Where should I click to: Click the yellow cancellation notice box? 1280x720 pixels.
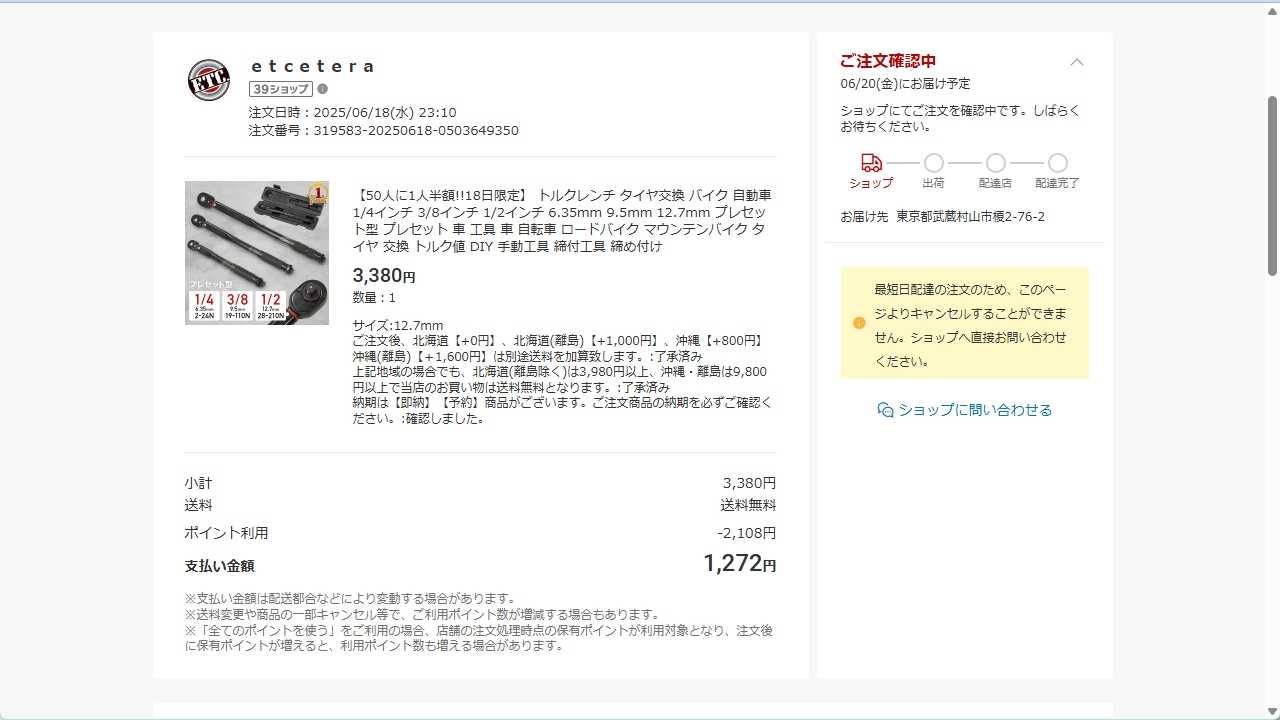click(x=965, y=323)
